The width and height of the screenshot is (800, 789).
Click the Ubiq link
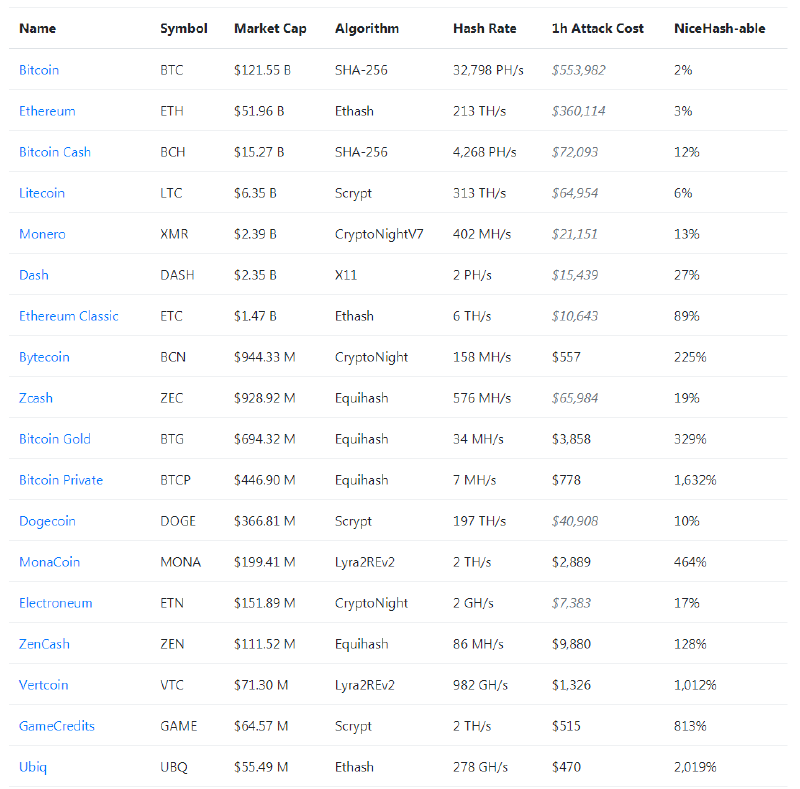tap(33, 767)
